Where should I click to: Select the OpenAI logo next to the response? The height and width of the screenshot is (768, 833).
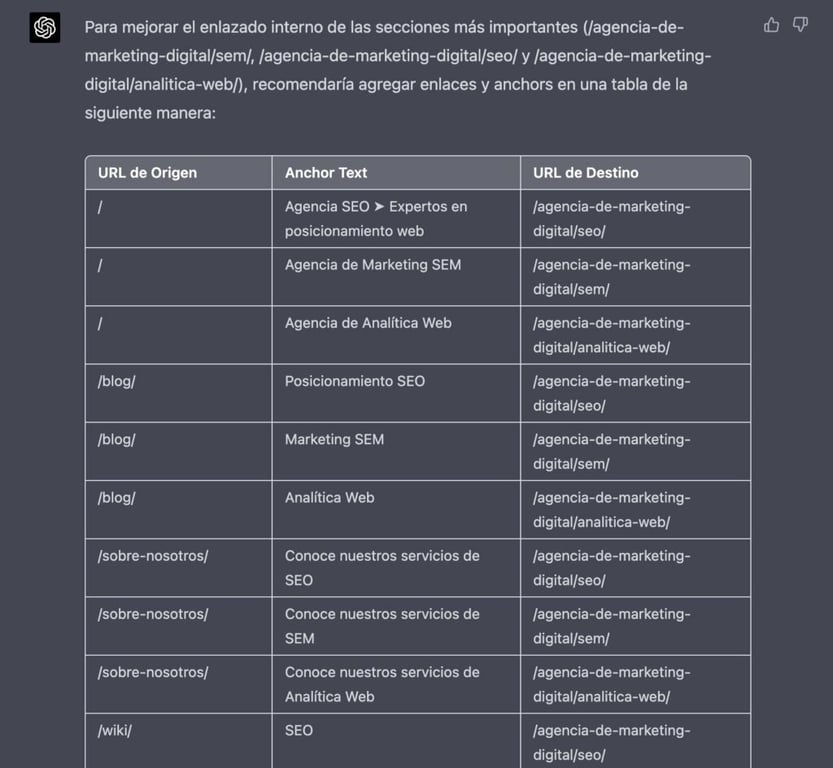coord(43,28)
